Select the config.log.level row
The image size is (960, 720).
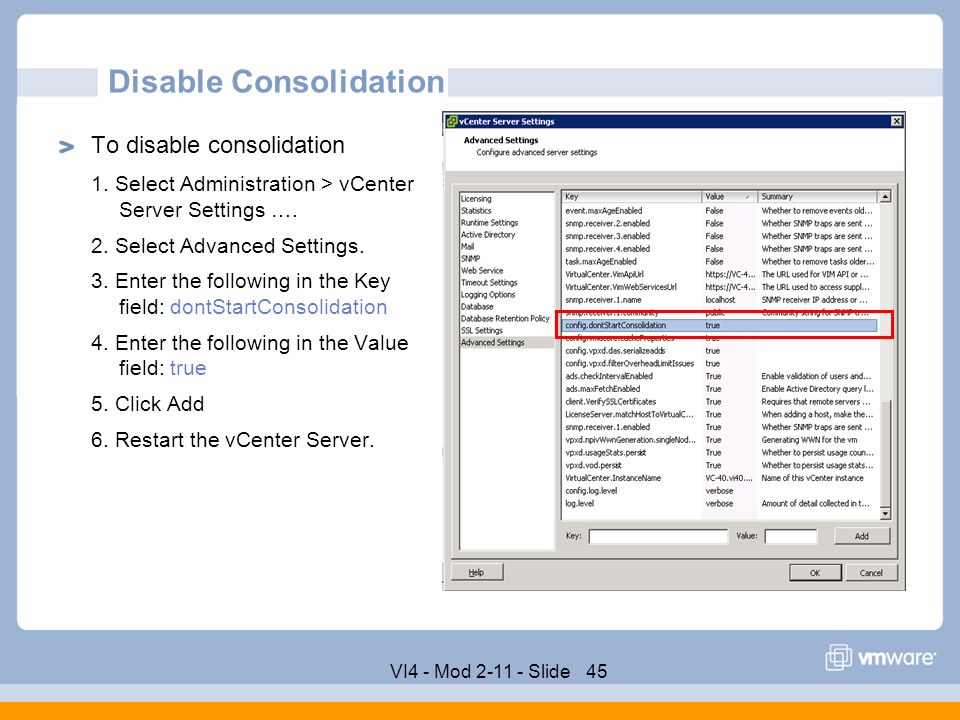point(720,491)
